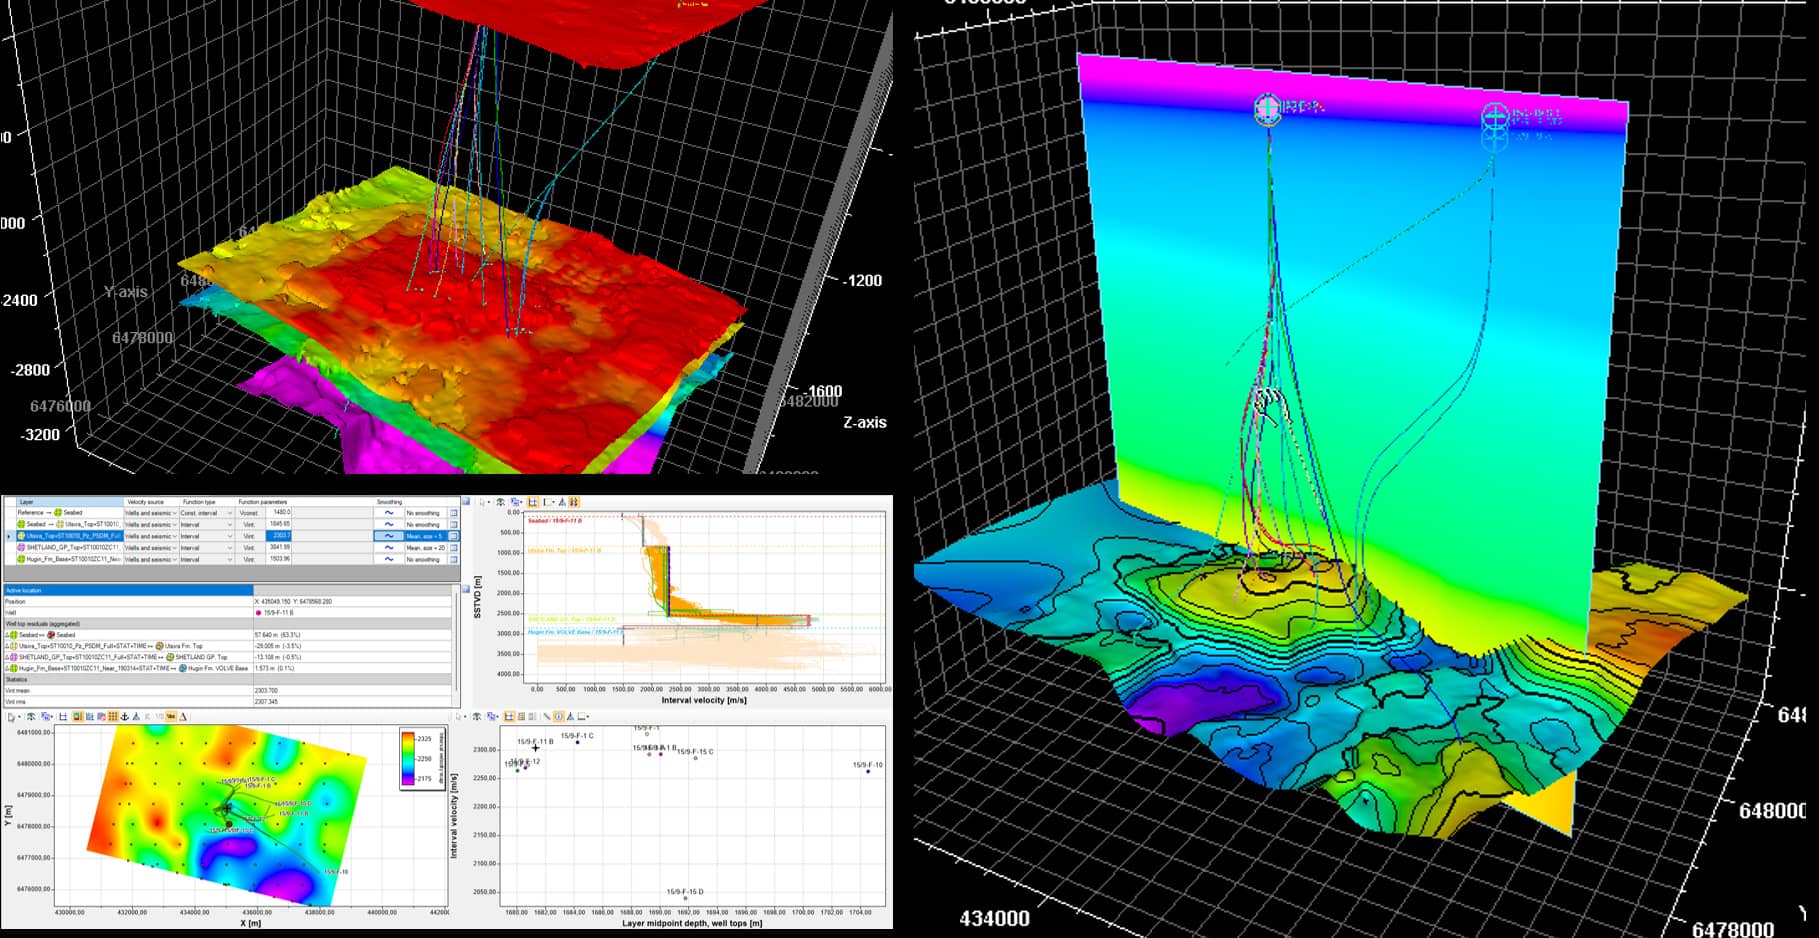Click the line tool icon in crossplot toolbar
1819x938 pixels.
547,716
